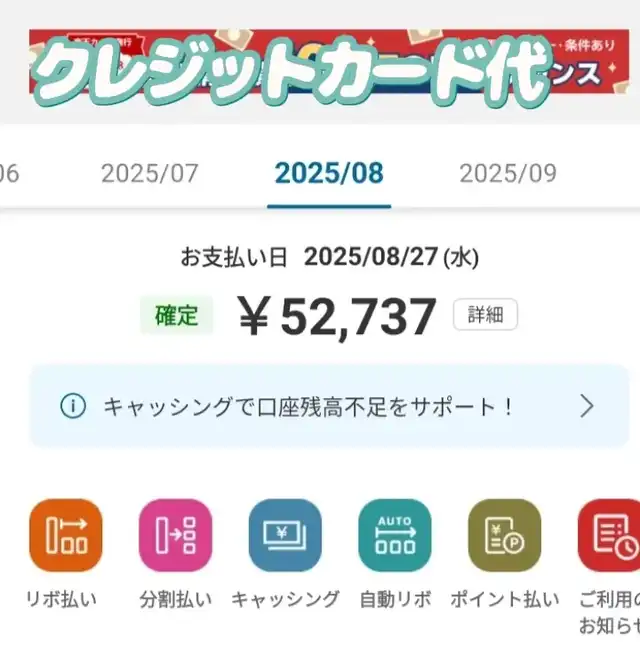Open the キャッシング blue icon
The image size is (640, 662).
point(285,535)
